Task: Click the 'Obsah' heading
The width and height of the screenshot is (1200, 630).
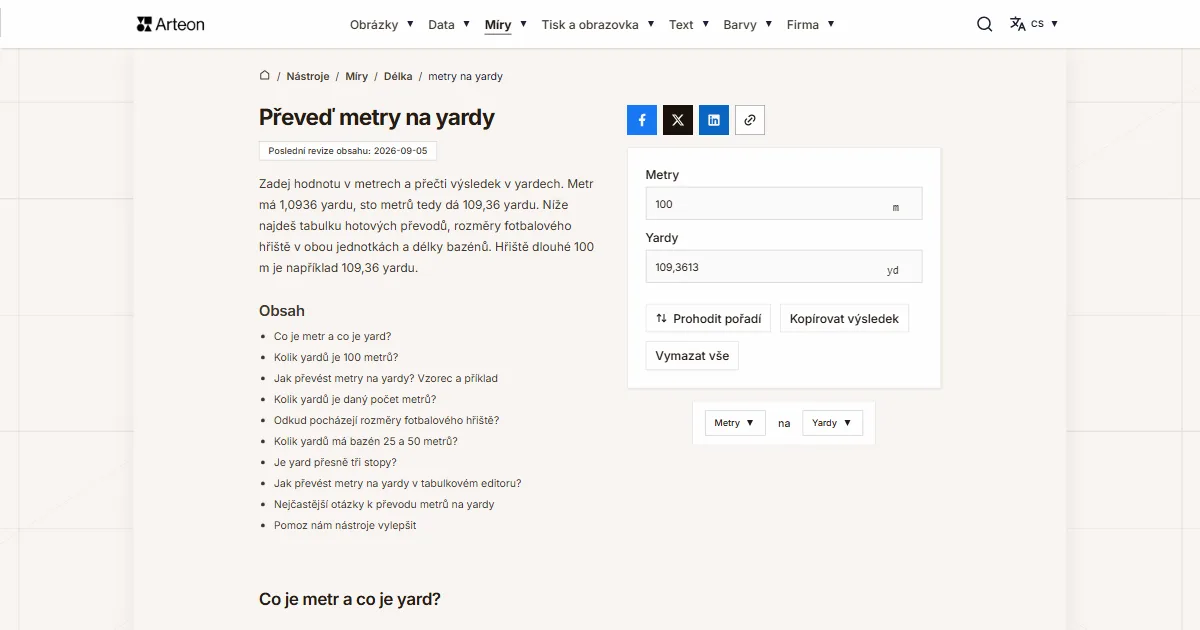Action: tap(282, 311)
